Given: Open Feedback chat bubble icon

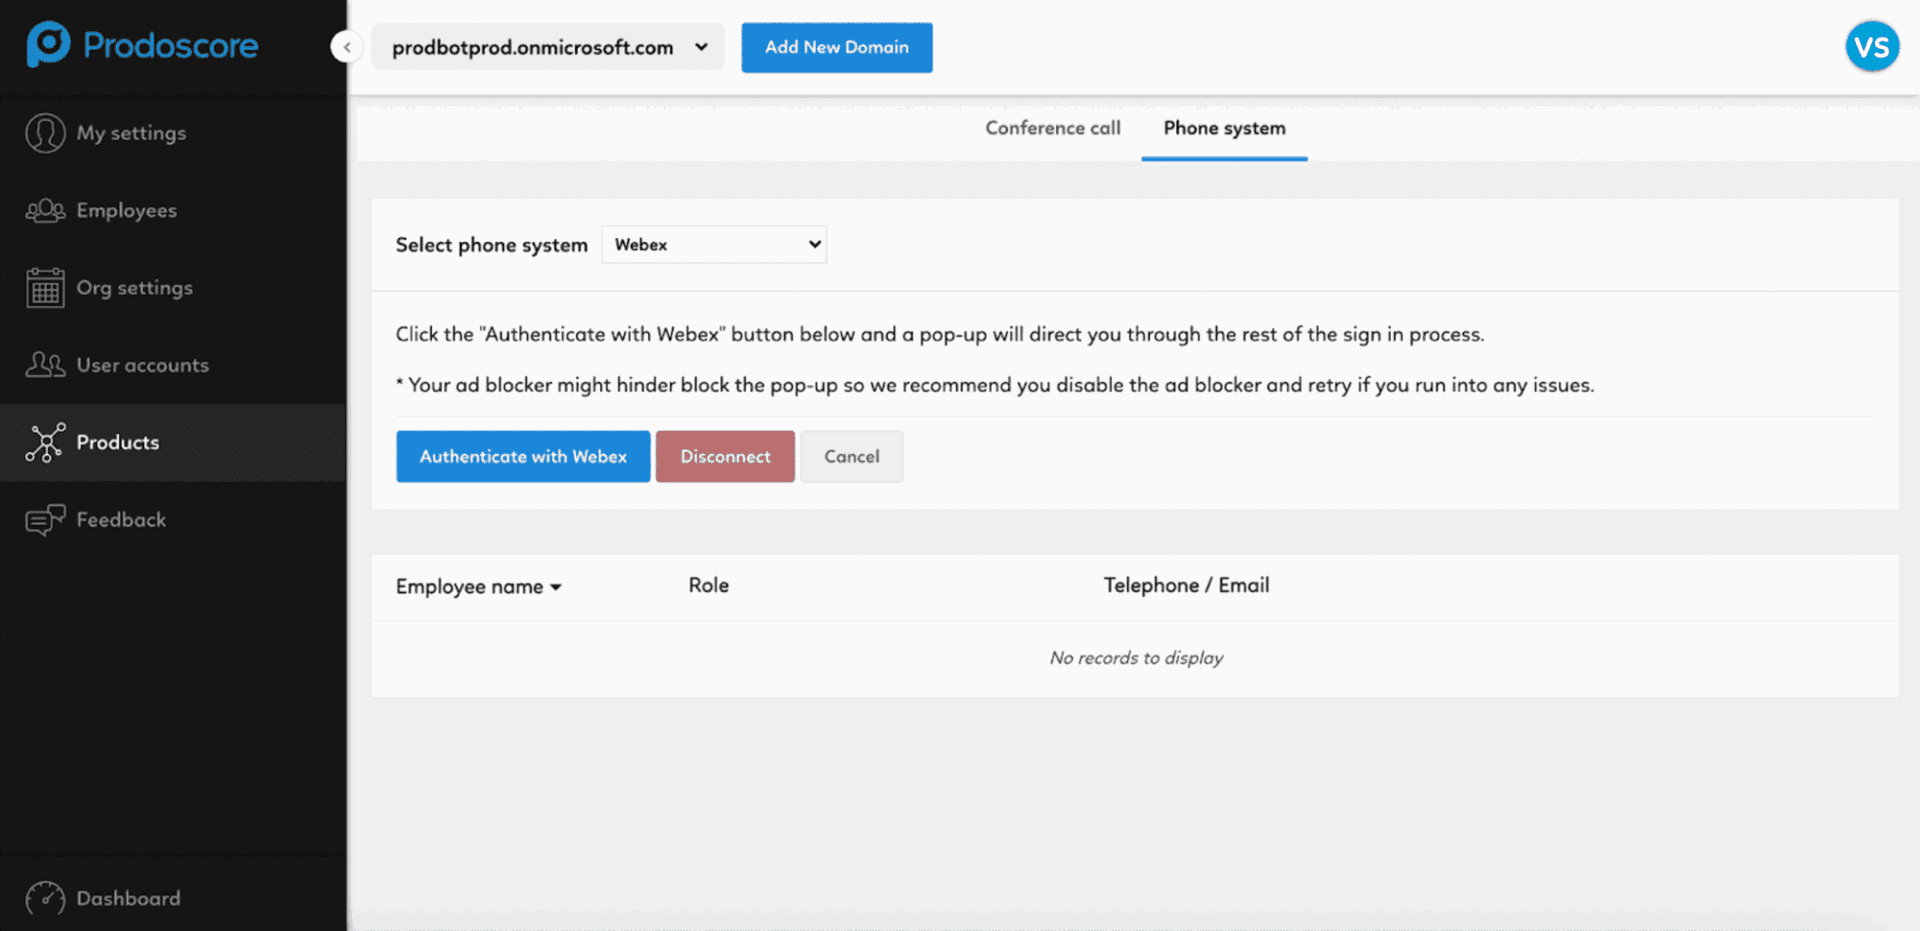Looking at the screenshot, I should (45, 520).
